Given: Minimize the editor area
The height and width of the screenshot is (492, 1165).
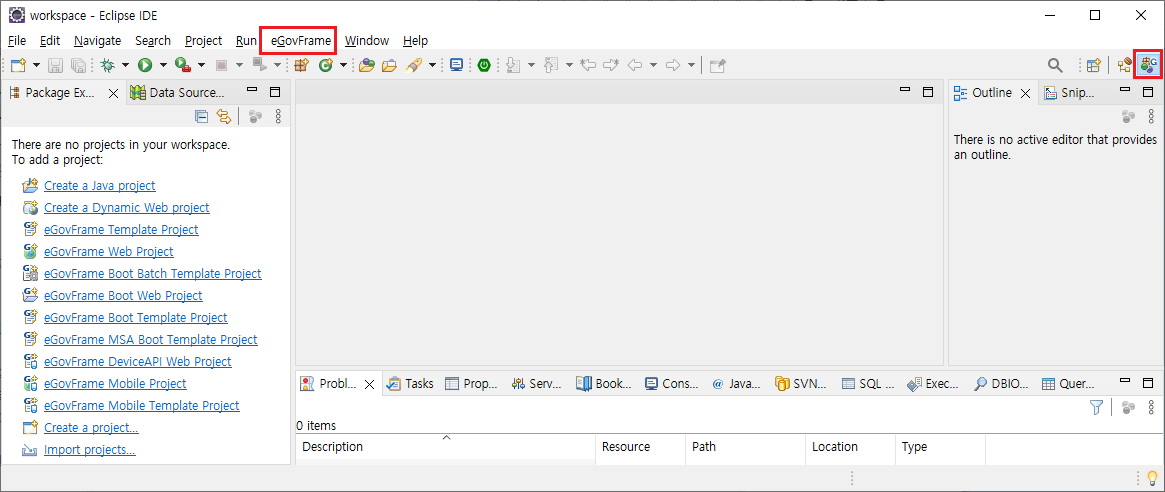Looking at the screenshot, I should (905, 91).
